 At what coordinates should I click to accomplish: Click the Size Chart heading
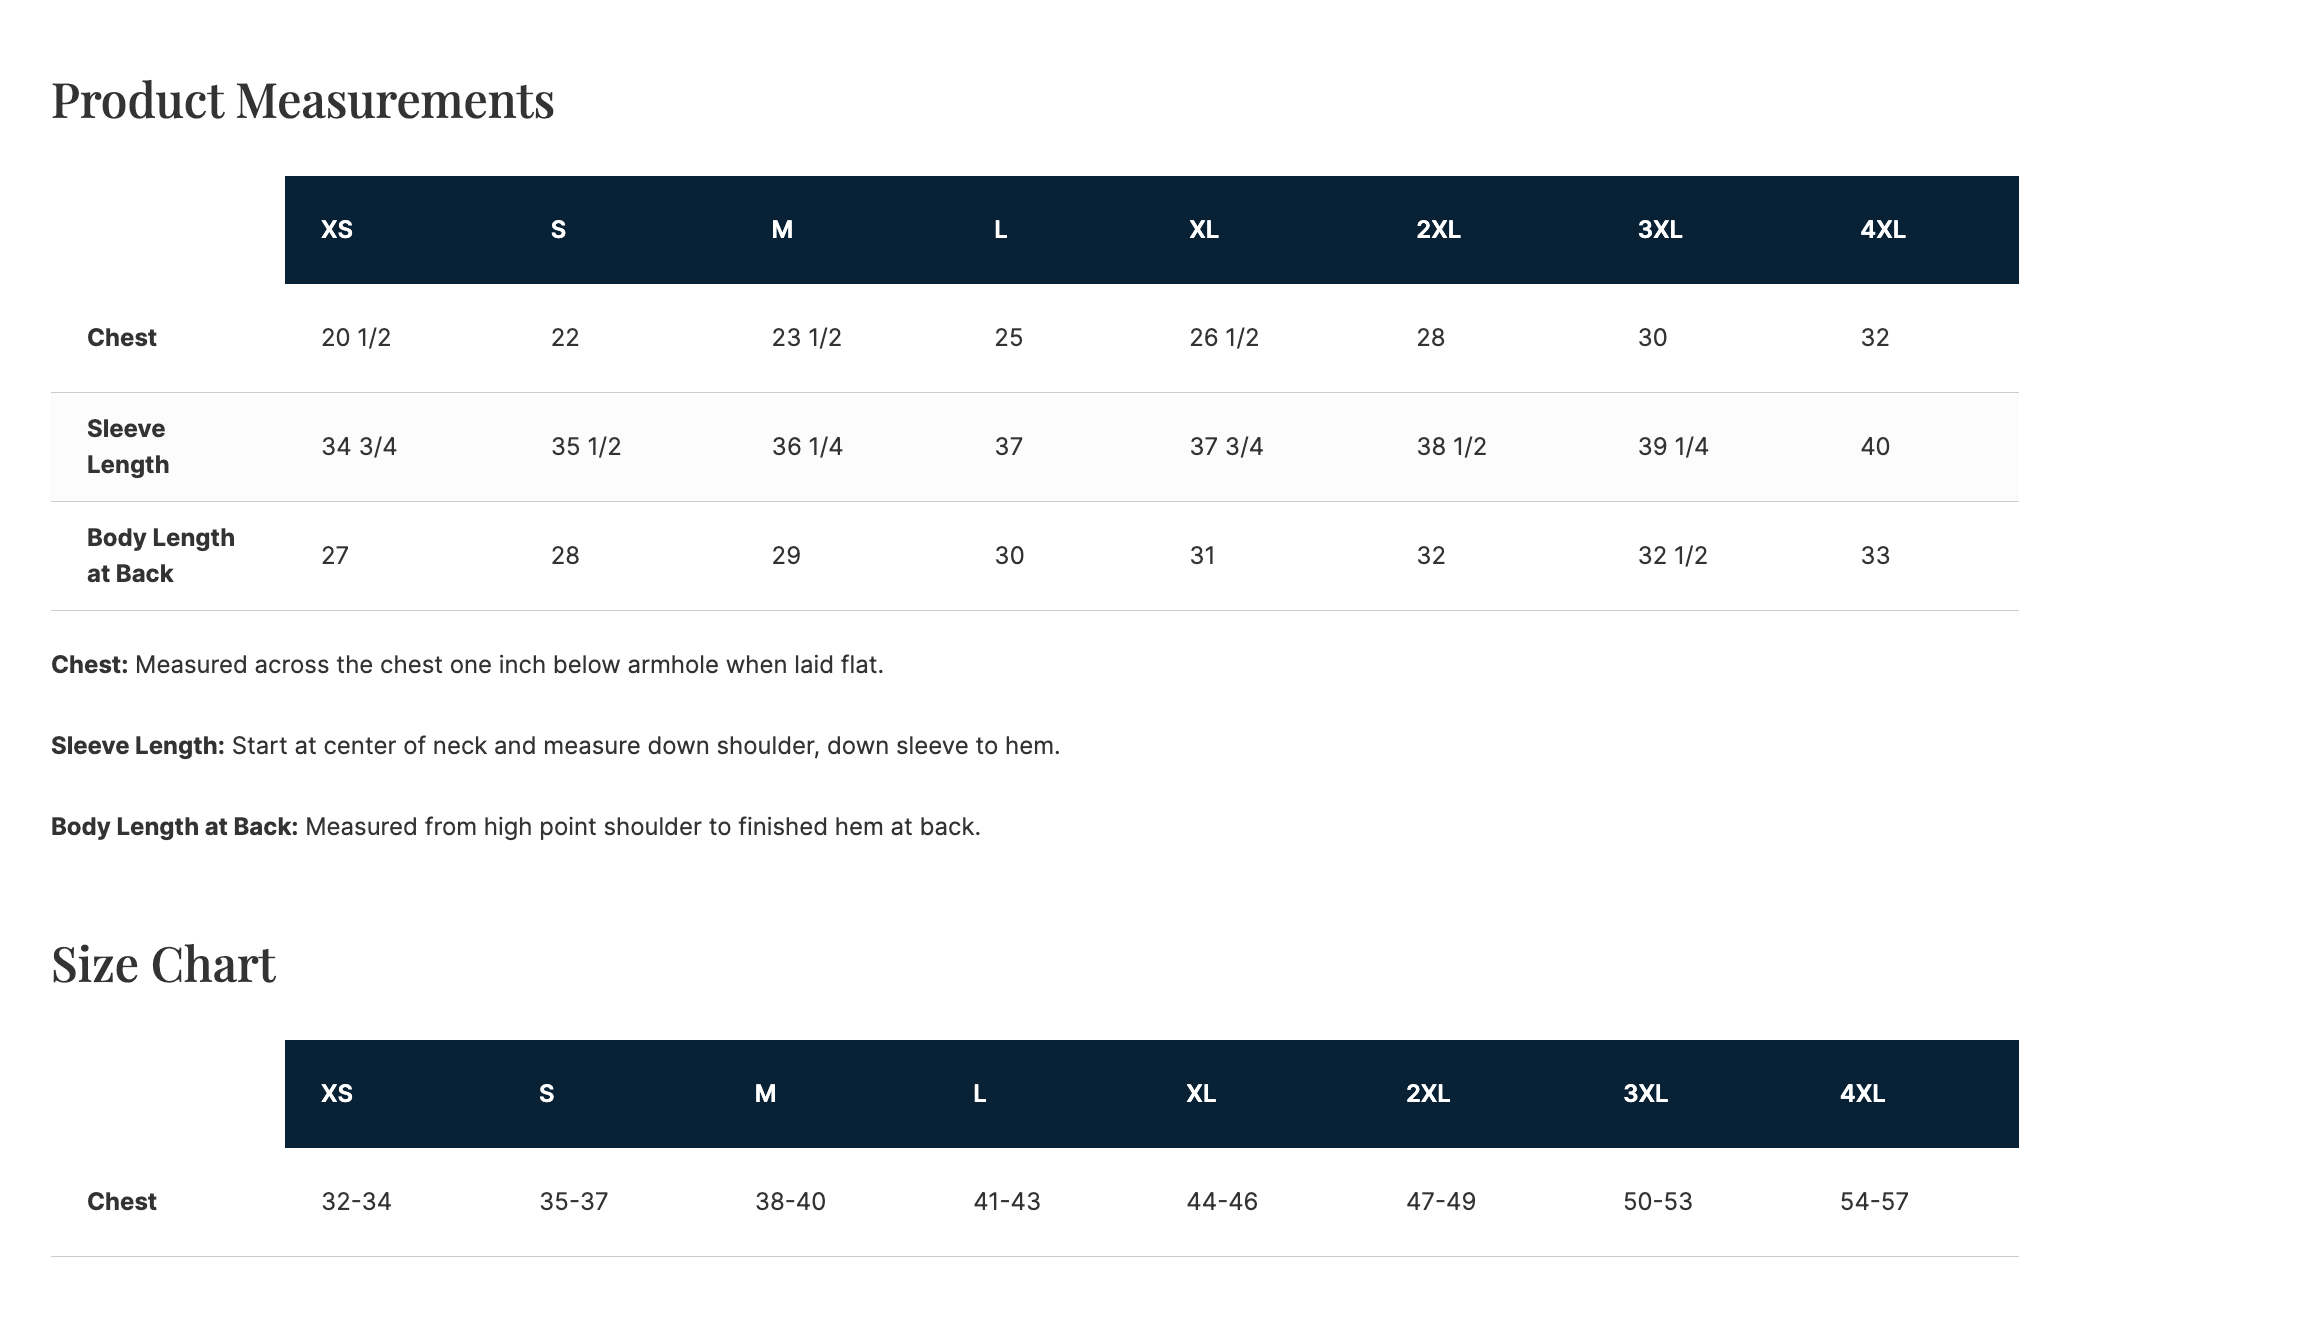pos(163,964)
